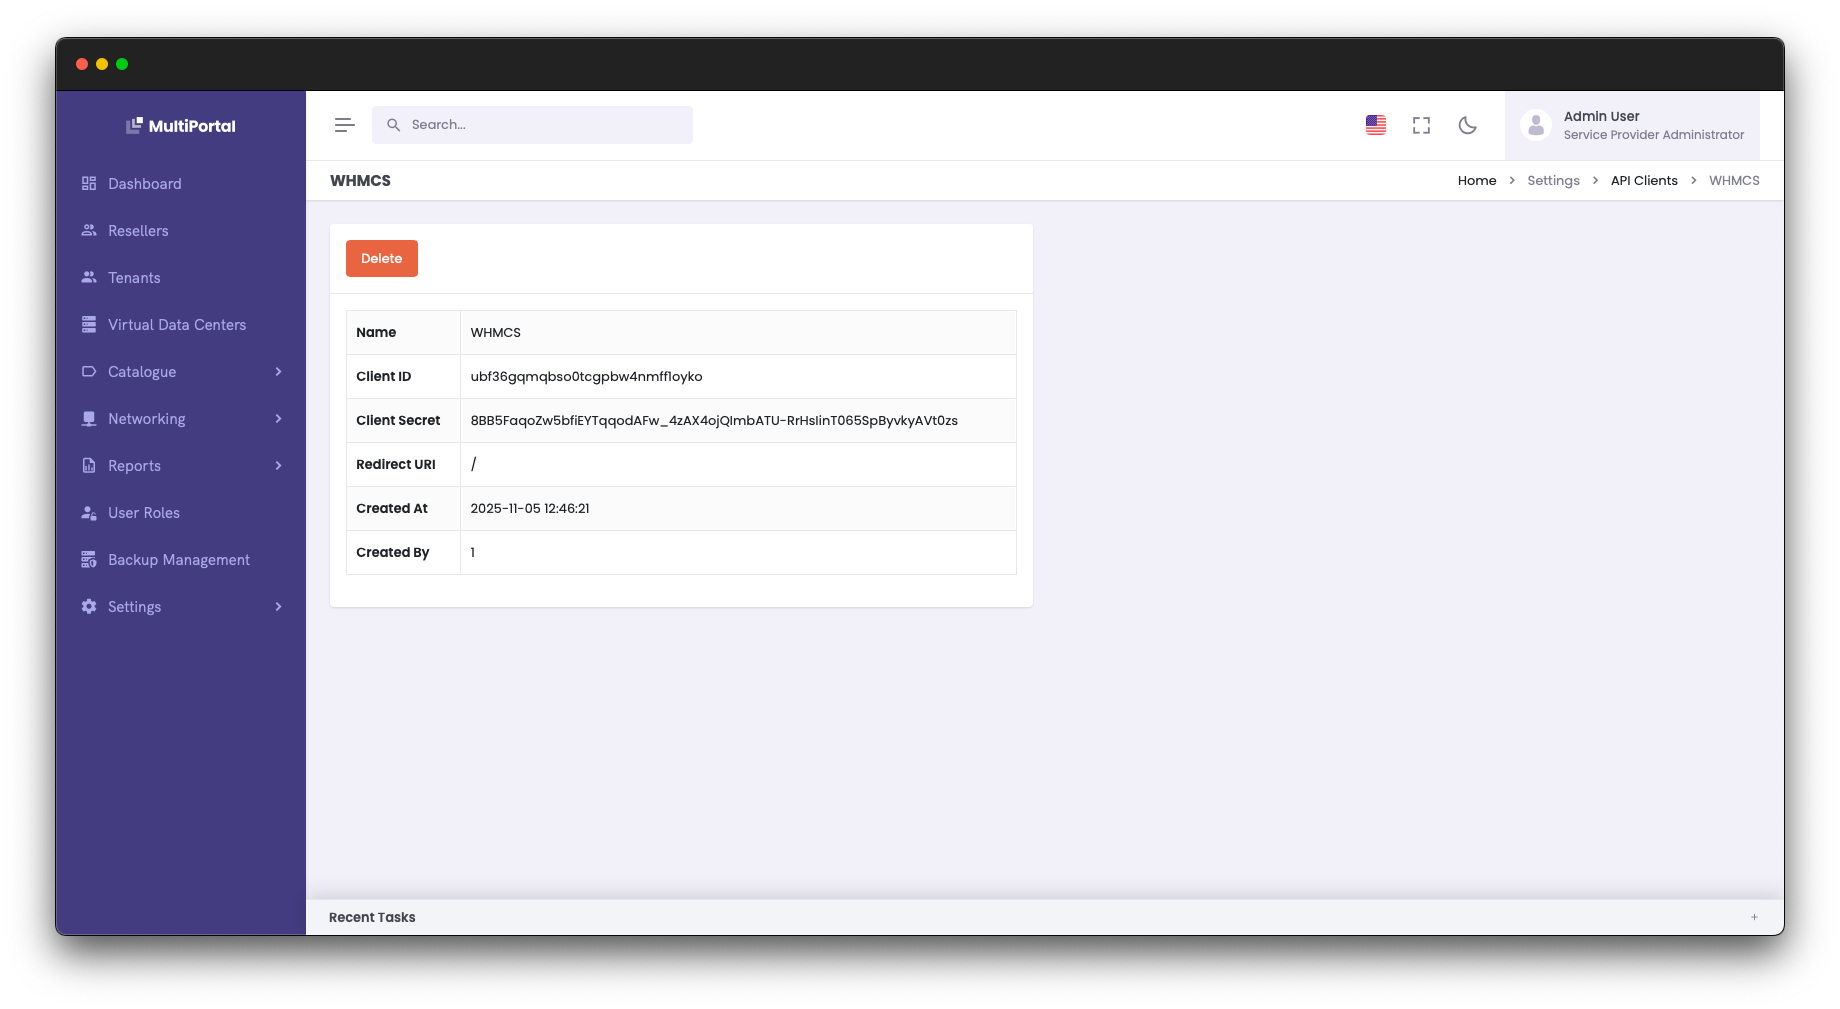
Task: Expand the Reports submenu chevron
Action: 278,465
